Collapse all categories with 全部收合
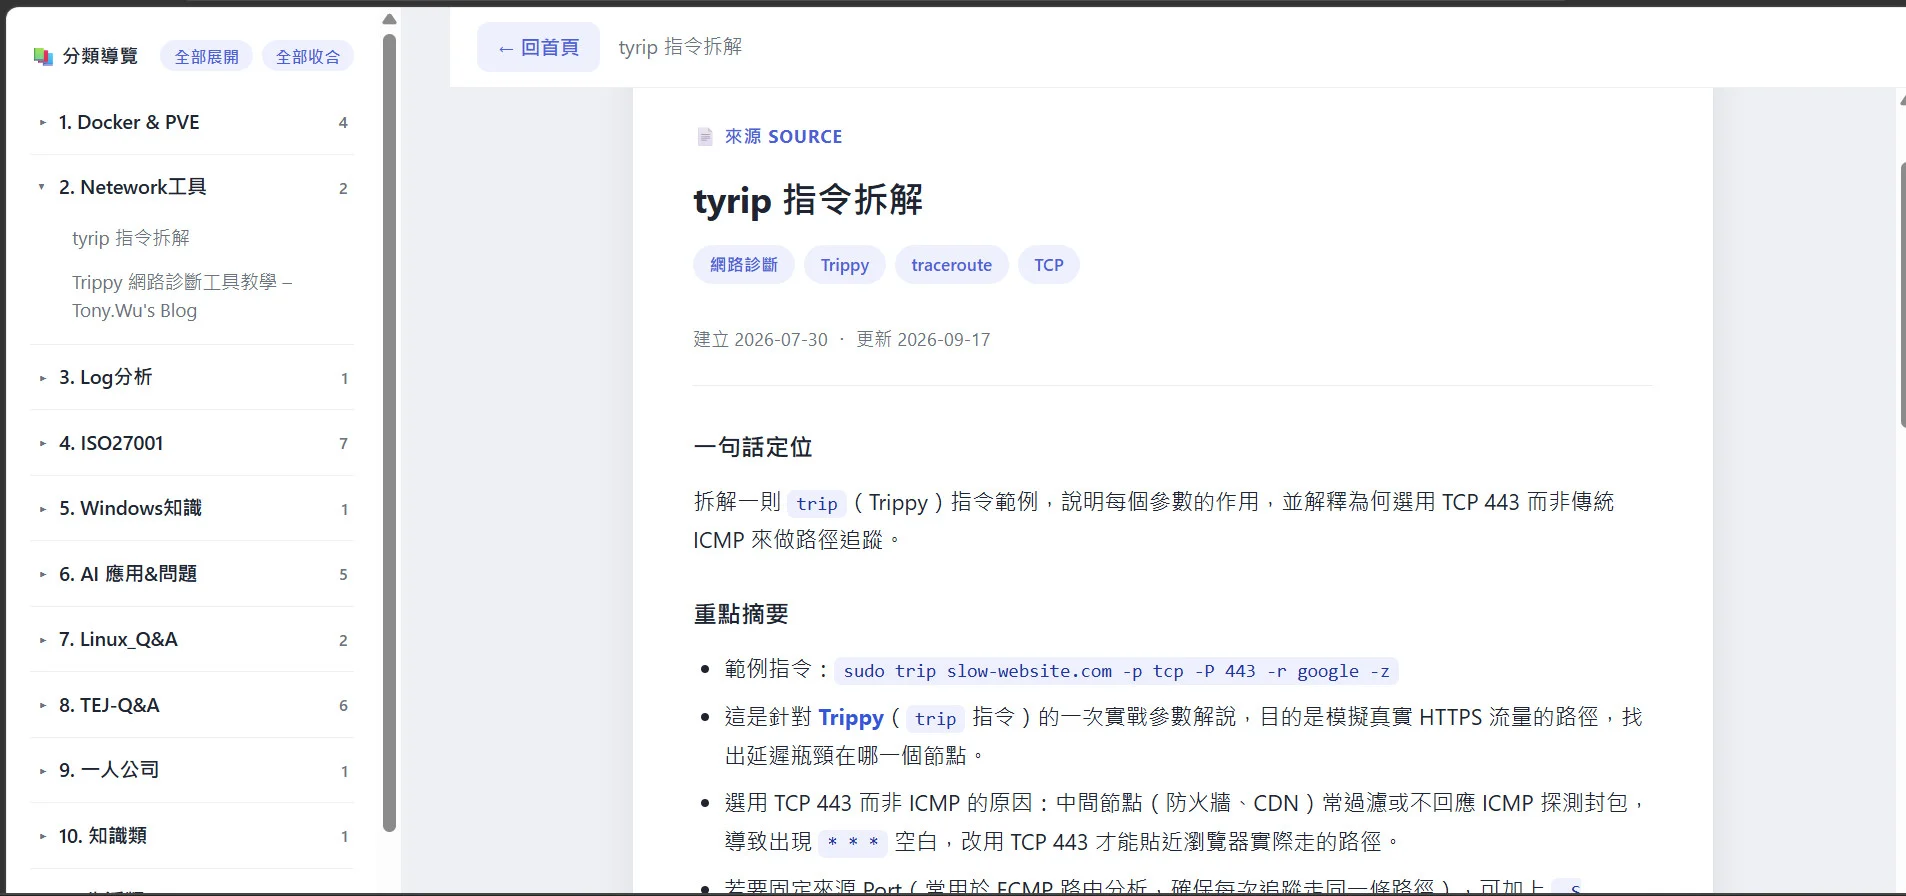 (308, 57)
